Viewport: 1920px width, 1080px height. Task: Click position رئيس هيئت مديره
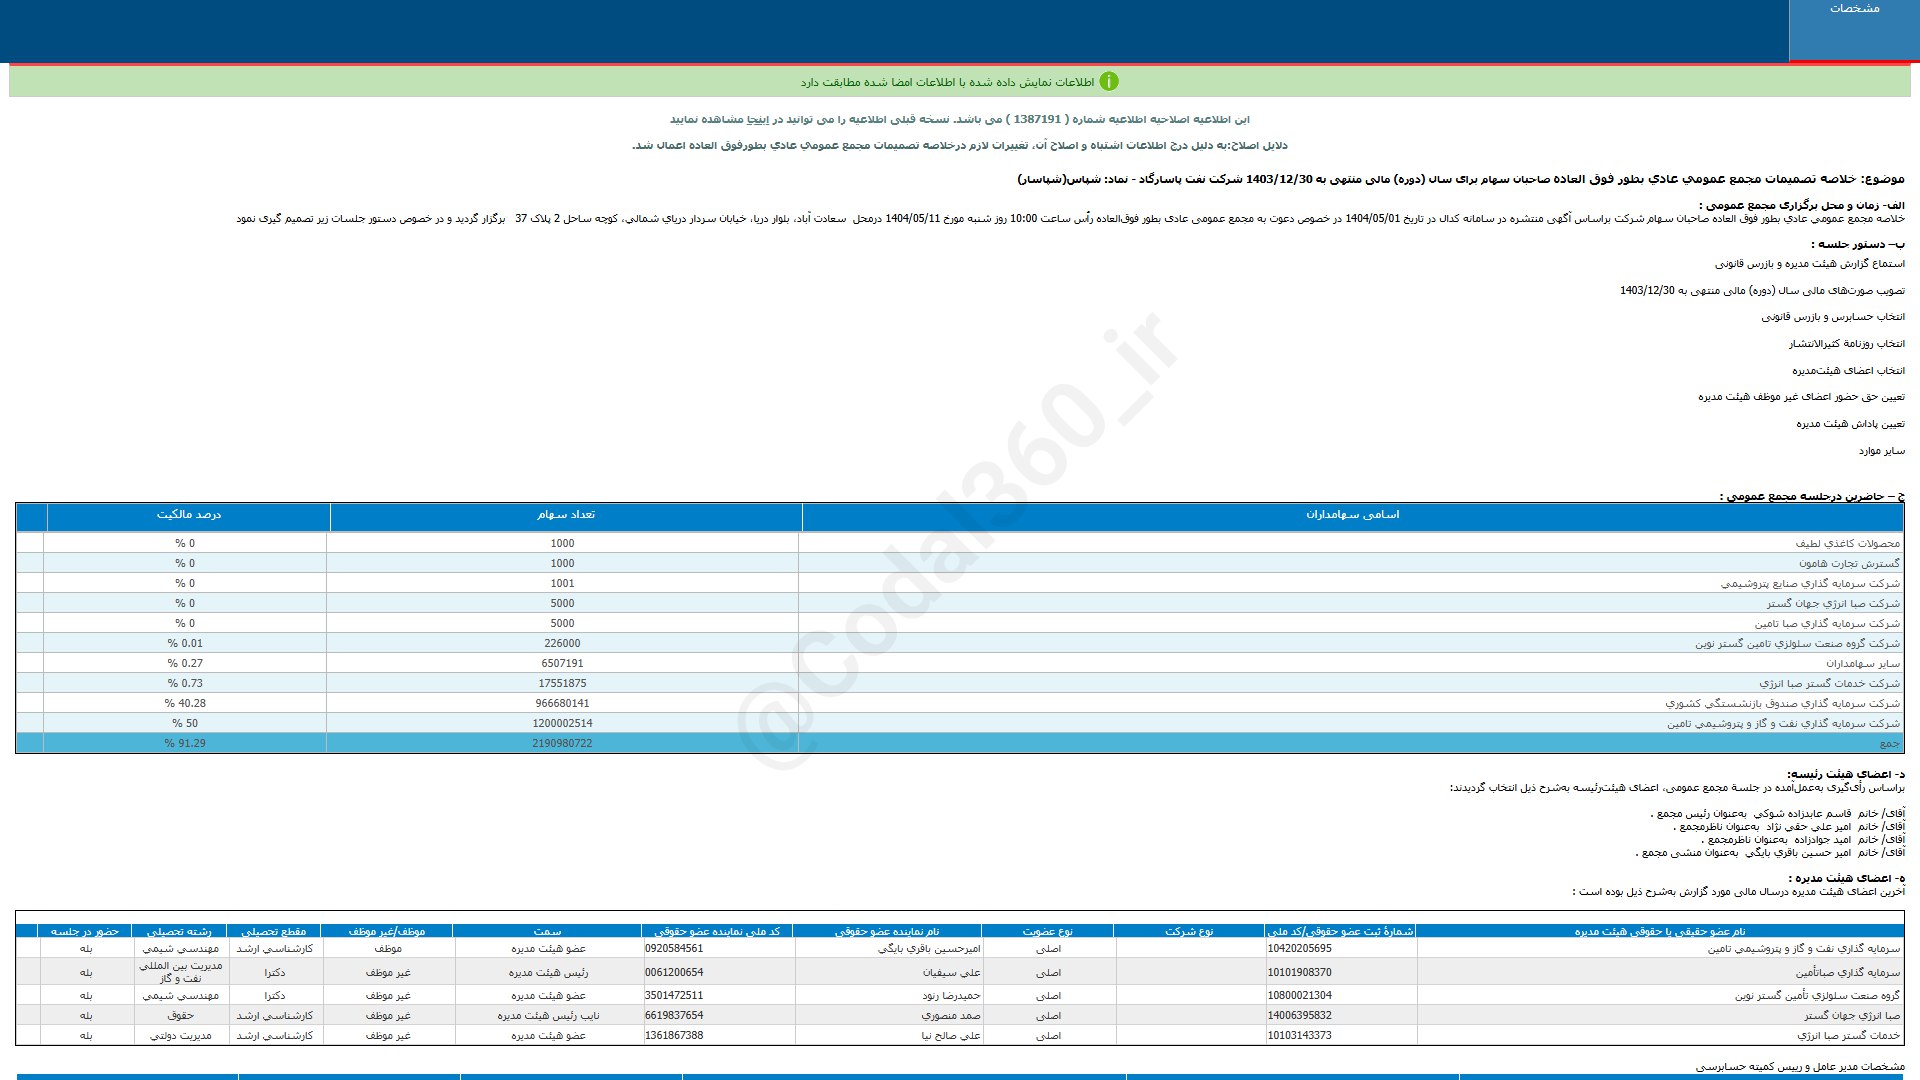click(x=548, y=972)
